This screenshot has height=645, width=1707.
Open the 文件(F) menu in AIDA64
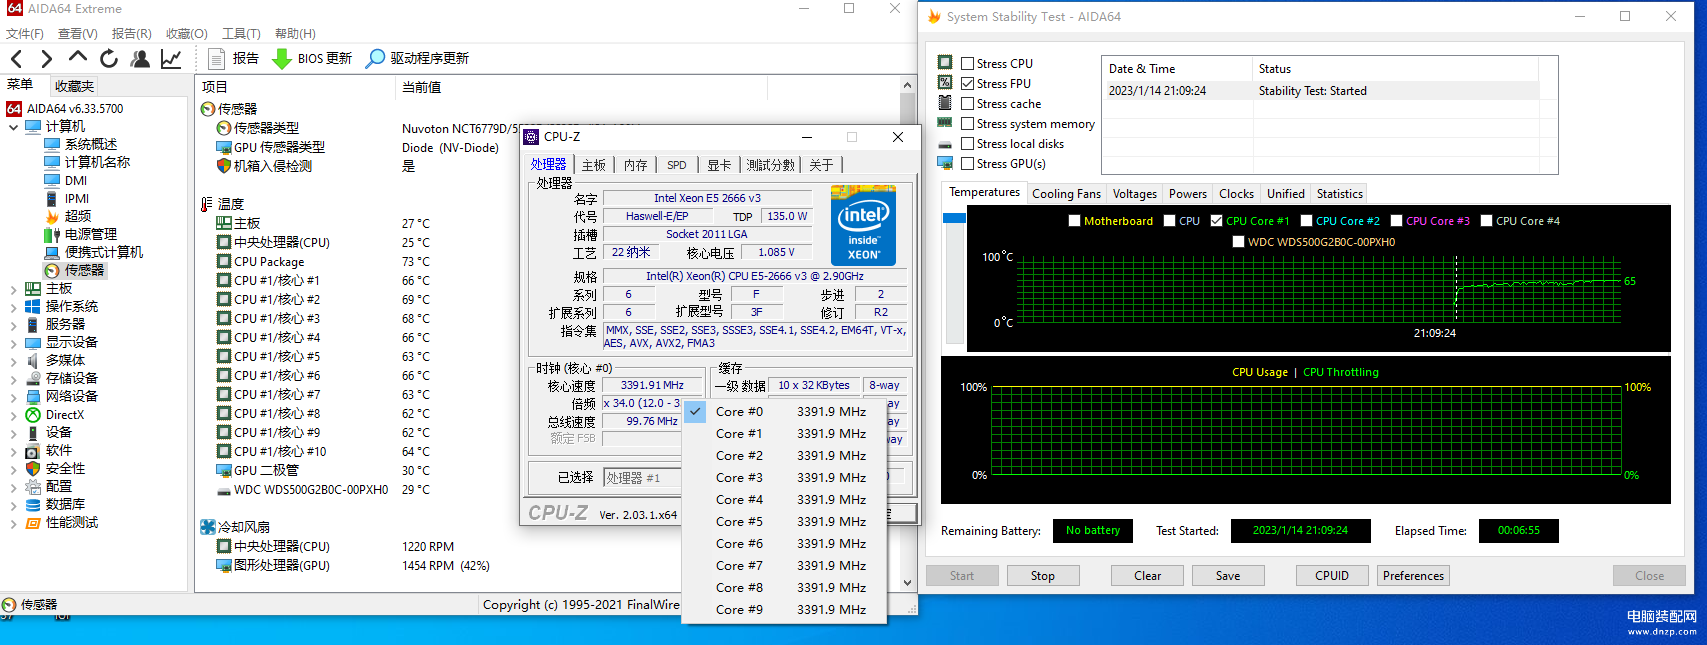[25, 34]
